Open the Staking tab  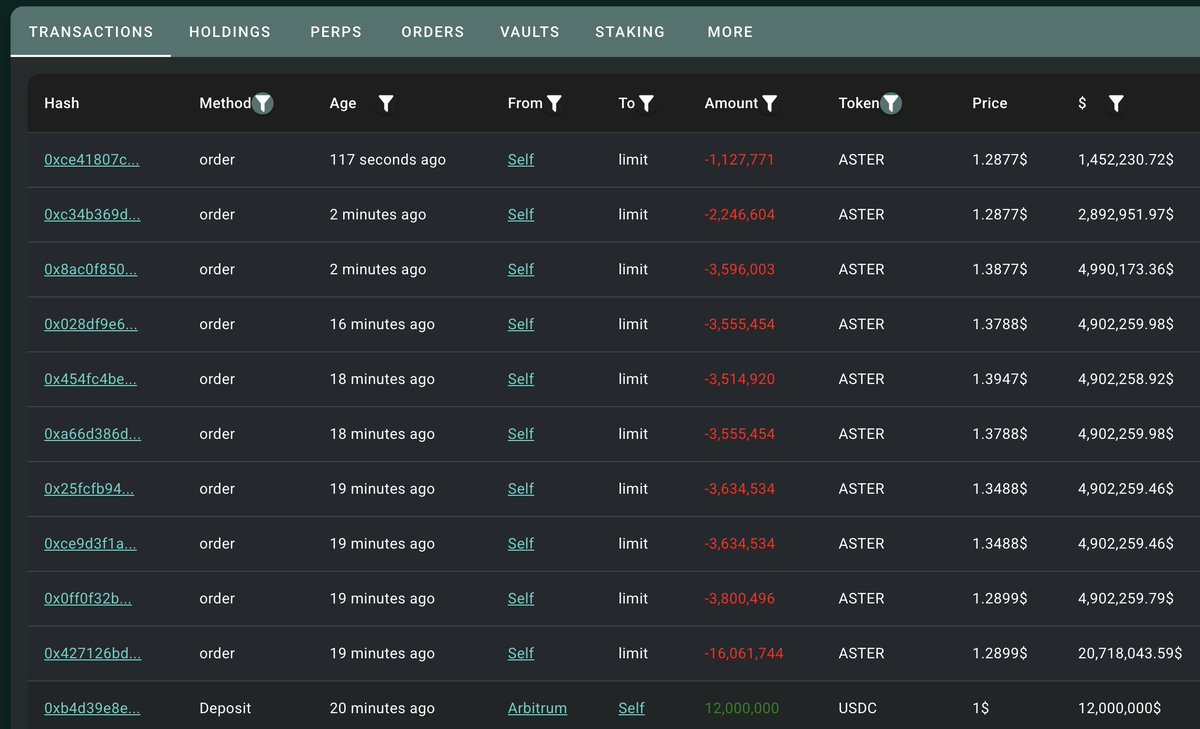click(x=630, y=32)
